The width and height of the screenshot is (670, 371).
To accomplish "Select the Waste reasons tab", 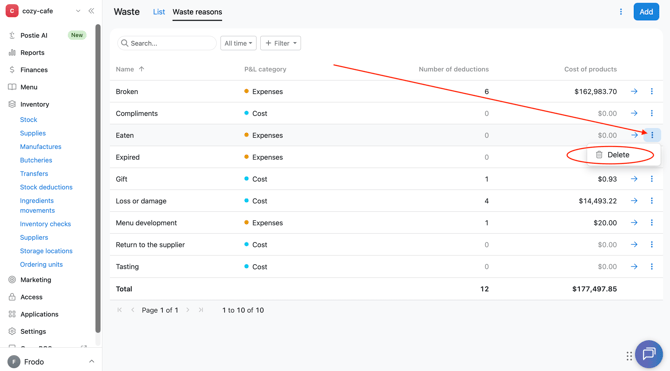I will tap(197, 12).
